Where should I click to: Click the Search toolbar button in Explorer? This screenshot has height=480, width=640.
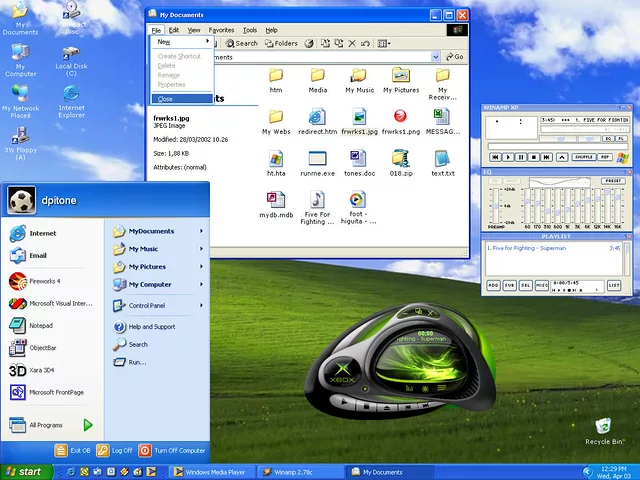242,43
